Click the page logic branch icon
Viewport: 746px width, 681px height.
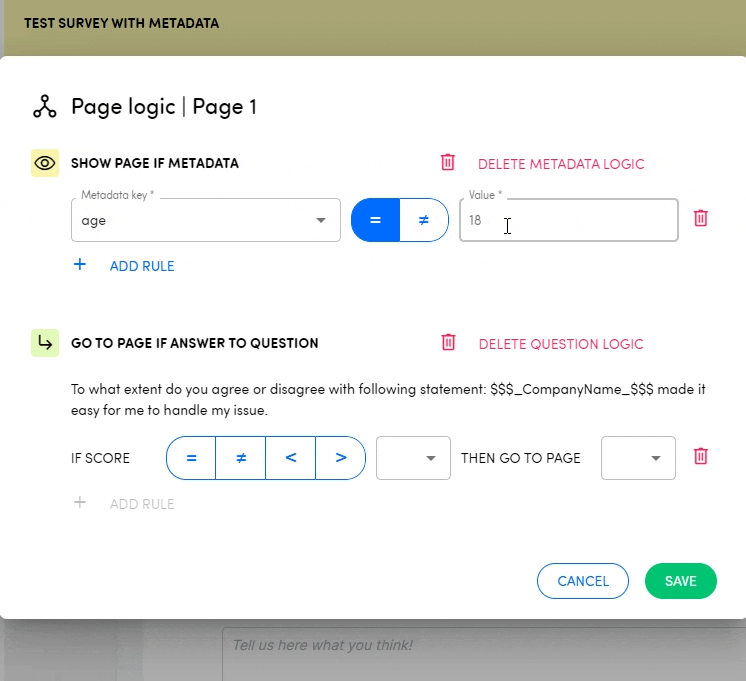(x=45, y=107)
